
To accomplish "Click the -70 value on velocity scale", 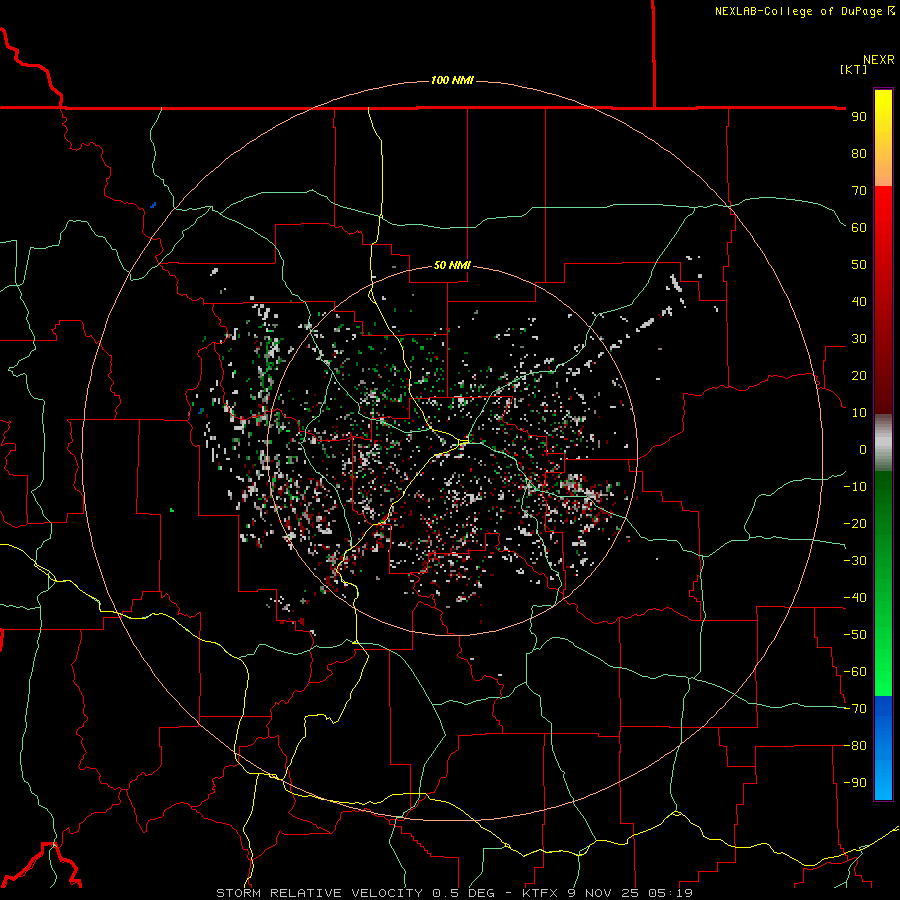I will click(855, 709).
